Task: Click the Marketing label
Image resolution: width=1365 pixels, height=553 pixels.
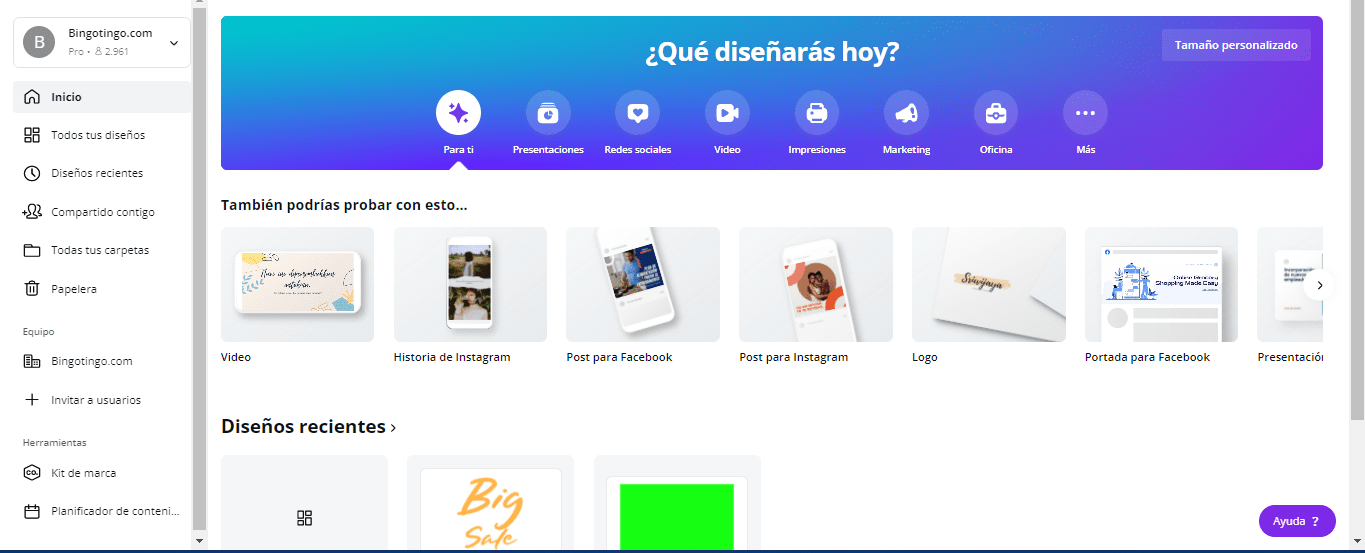Action: (x=906, y=150)
